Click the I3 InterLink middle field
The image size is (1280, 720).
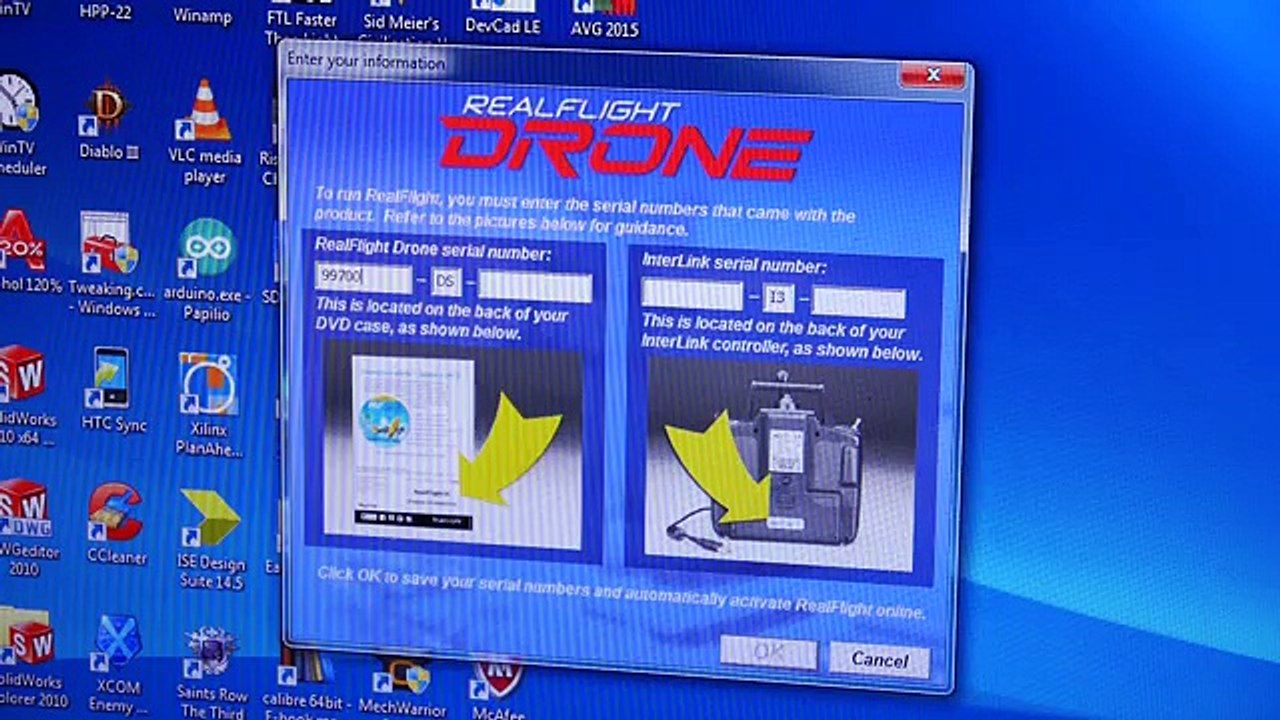click(x=778, y=299)
